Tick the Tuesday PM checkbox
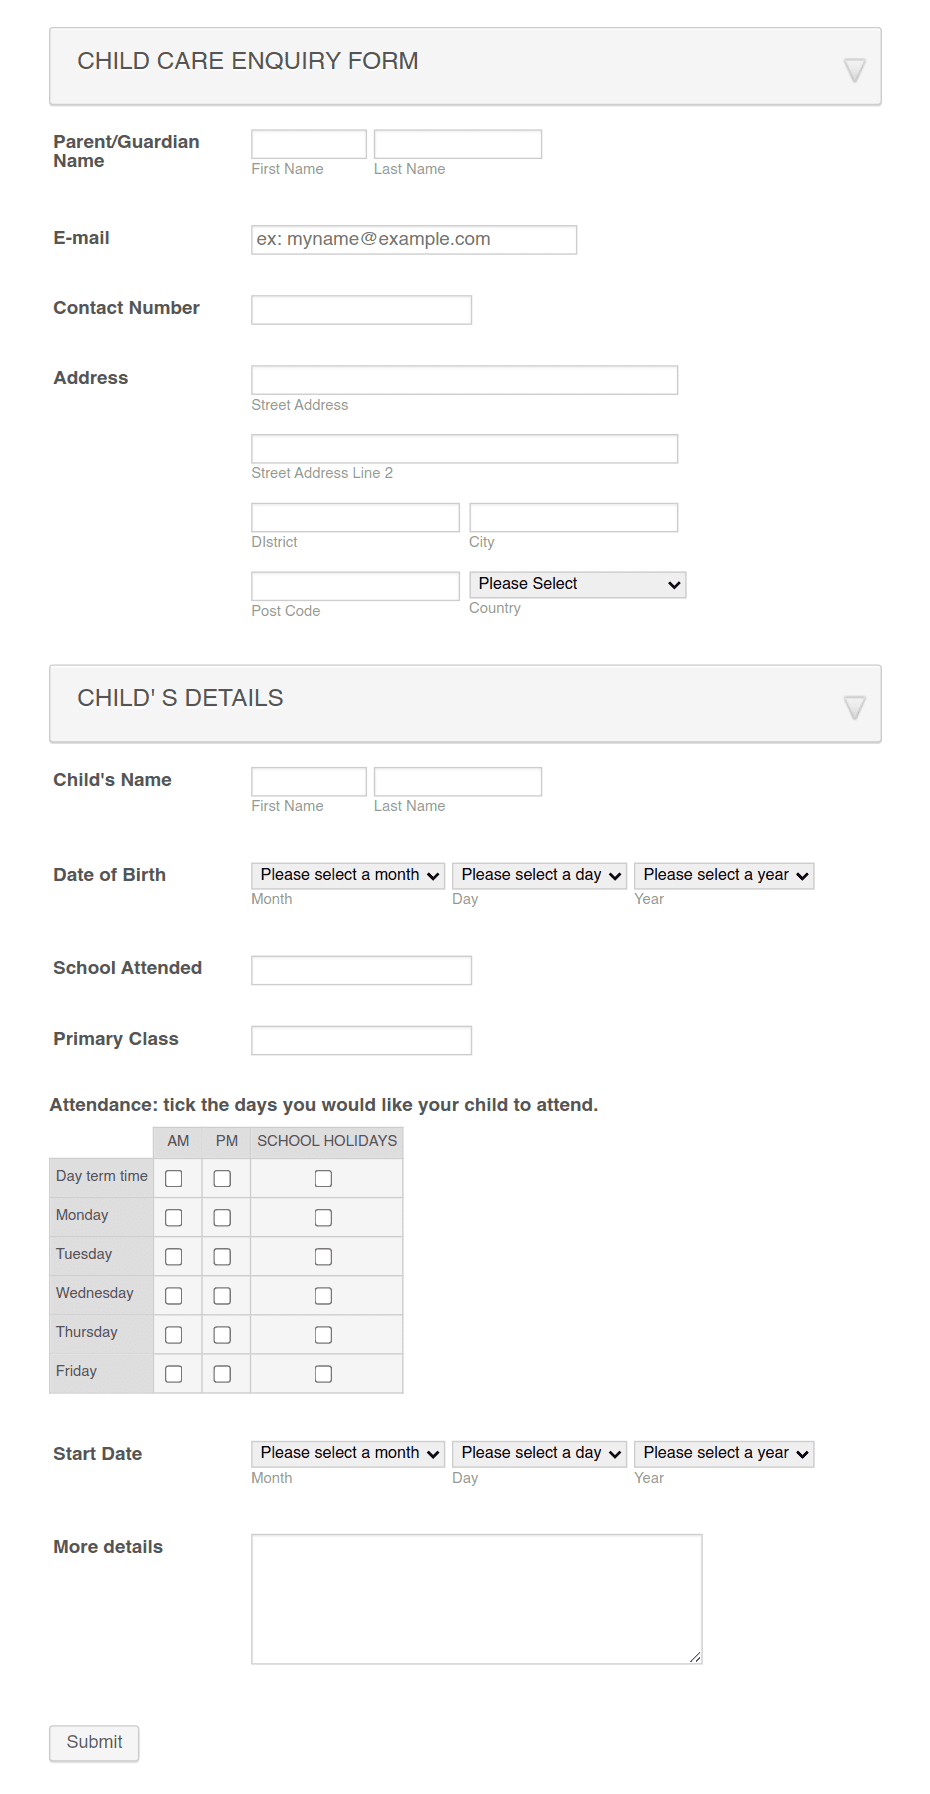Viewport: 930px width, 1794px height. 223,1256
